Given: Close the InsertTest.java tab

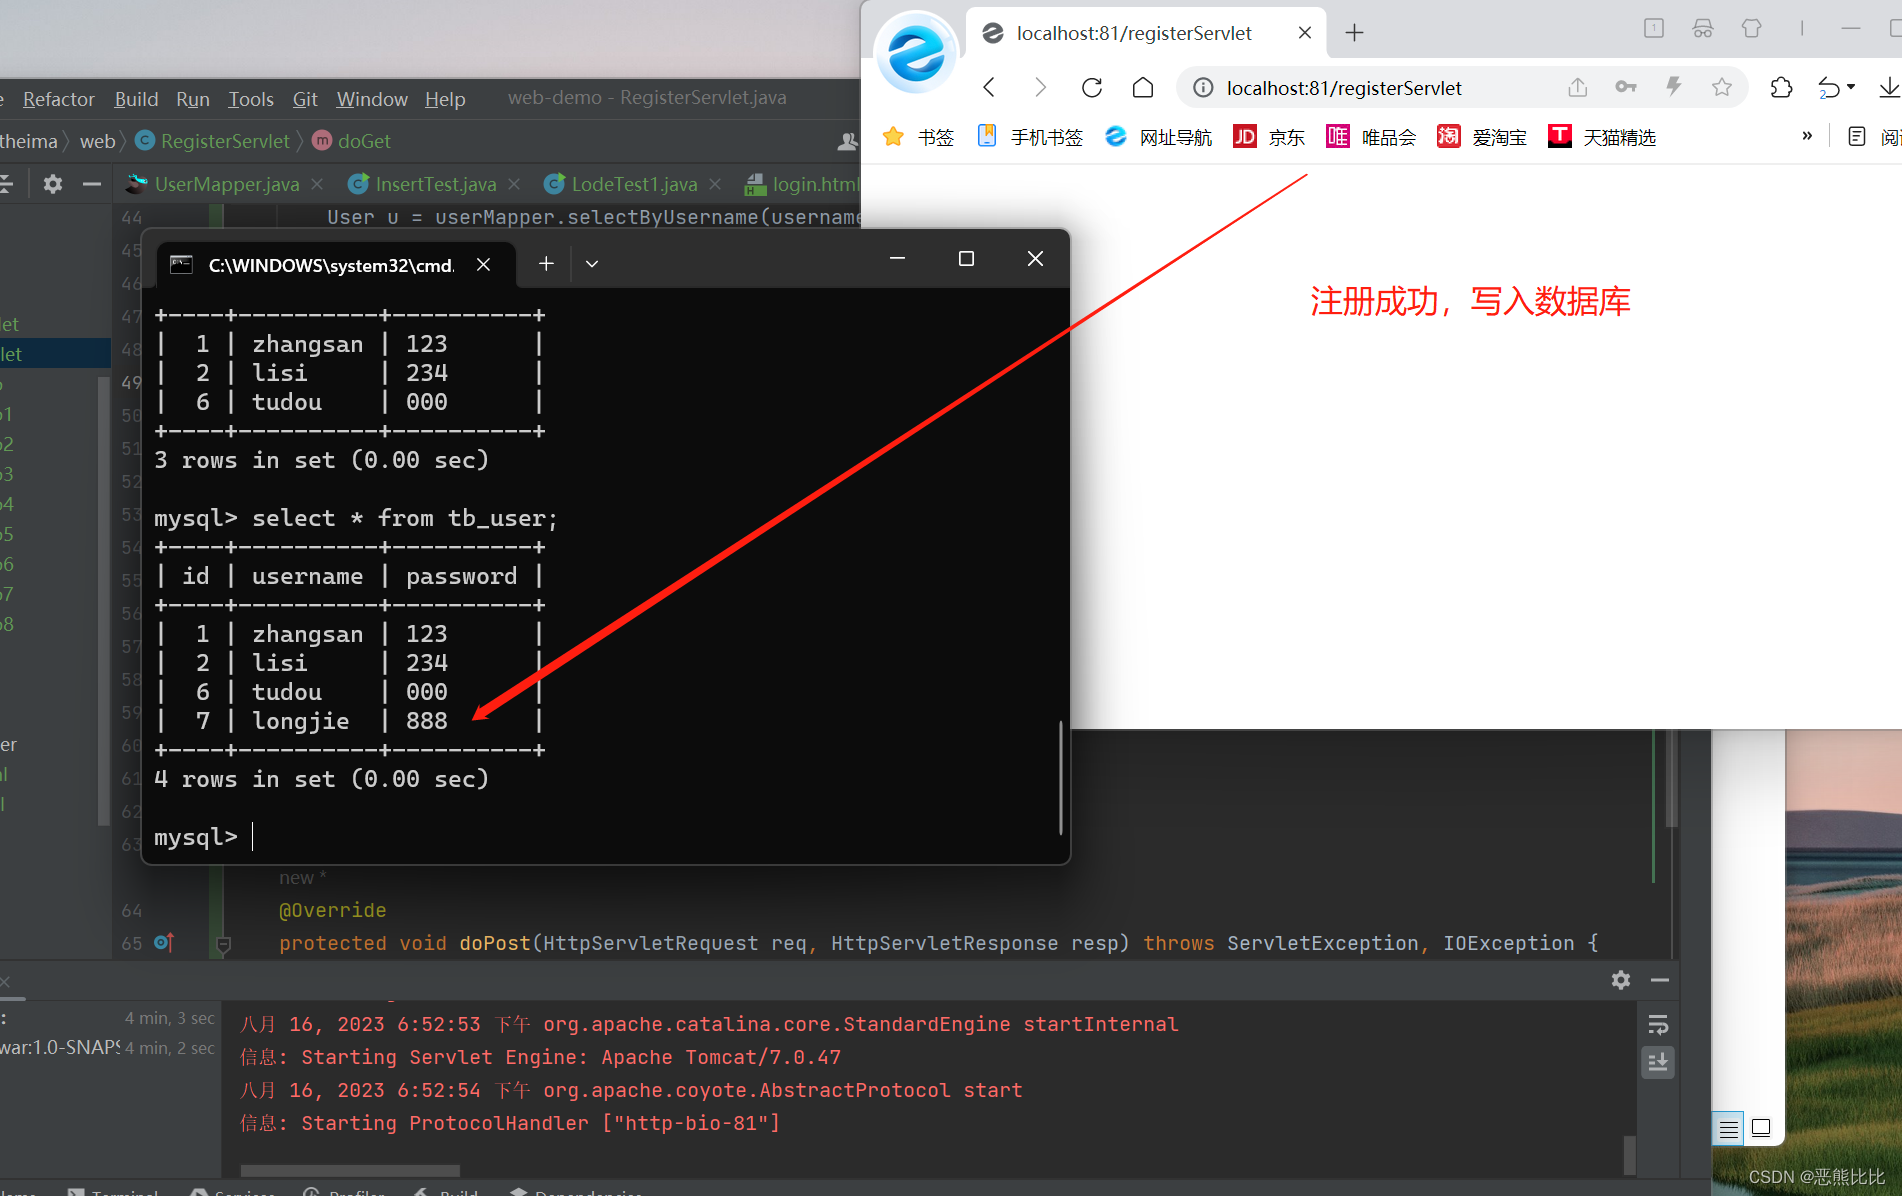Looking at the screenshot, I should [x=514, y=184].
